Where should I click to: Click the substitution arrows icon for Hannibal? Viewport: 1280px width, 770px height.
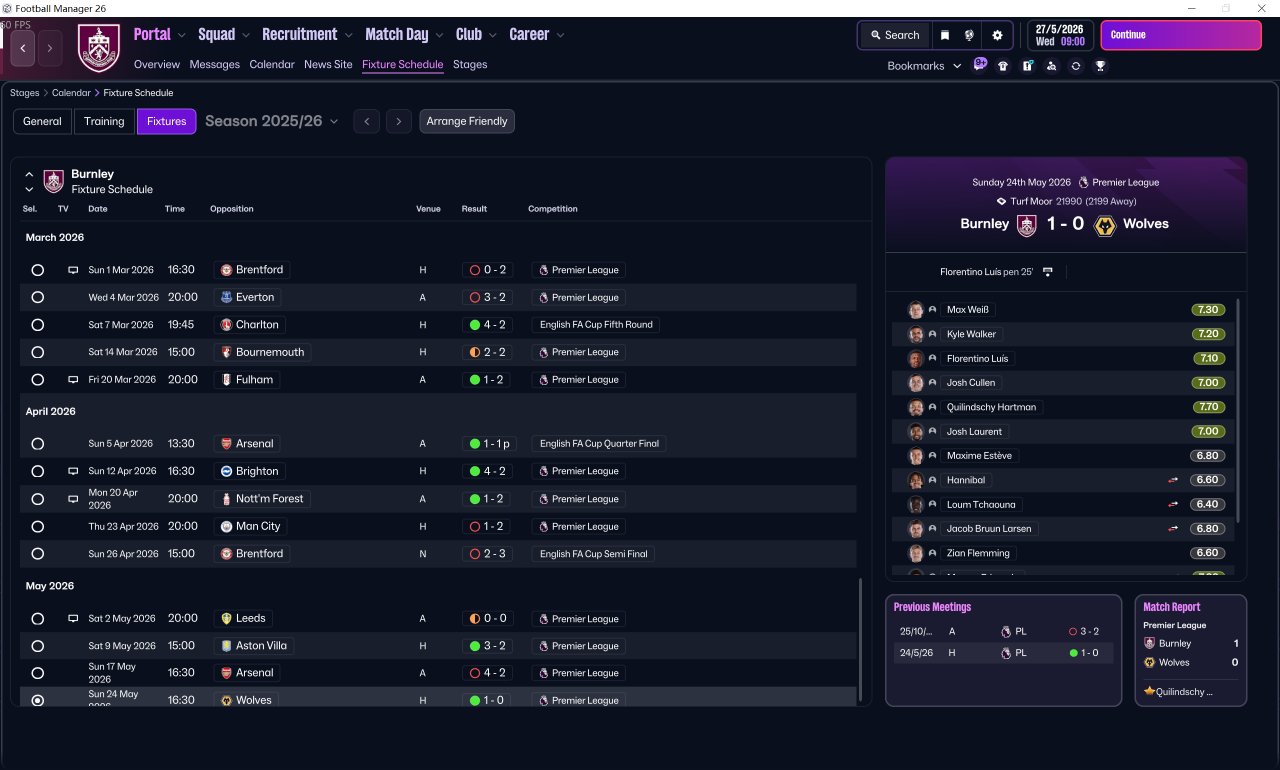click(1173, 480)
